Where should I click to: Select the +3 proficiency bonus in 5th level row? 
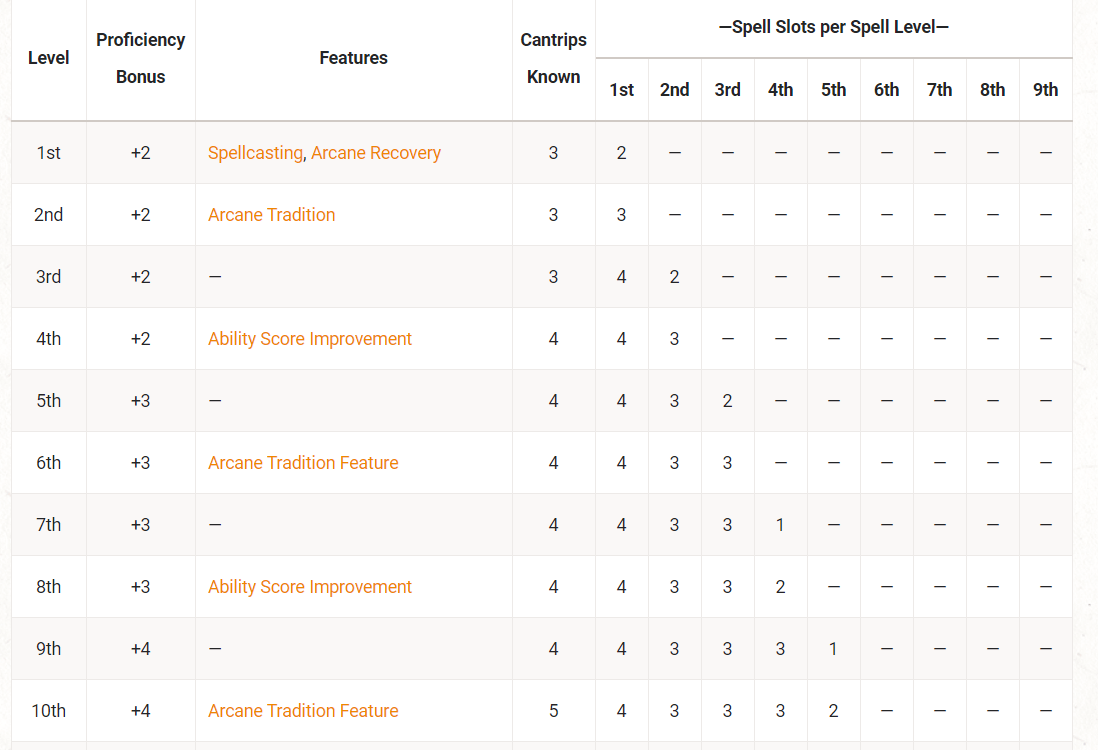(141, 401)
